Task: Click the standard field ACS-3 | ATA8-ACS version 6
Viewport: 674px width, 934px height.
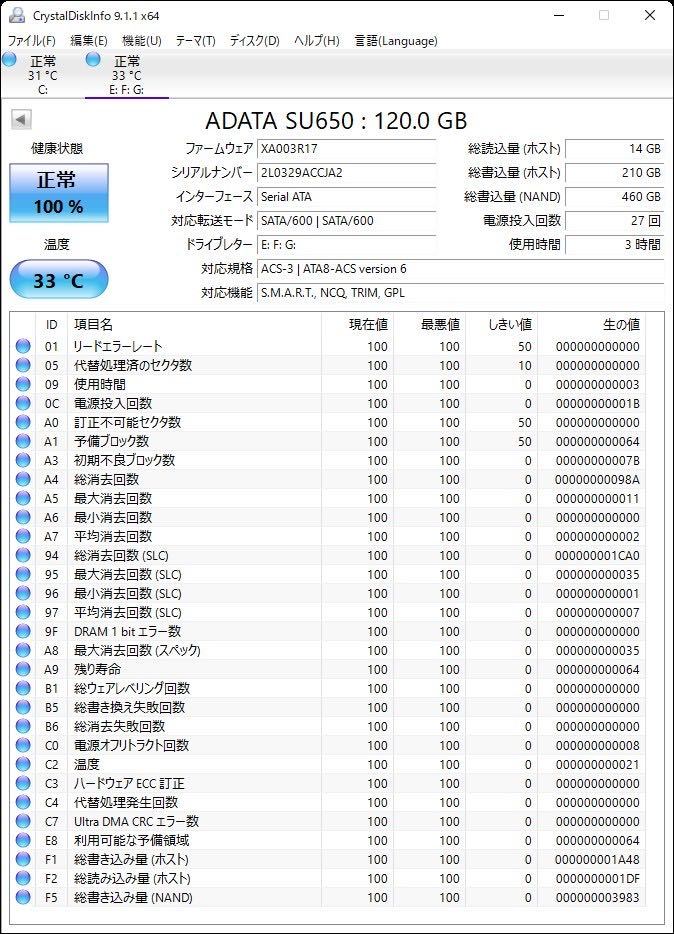Action: [461, 269]
